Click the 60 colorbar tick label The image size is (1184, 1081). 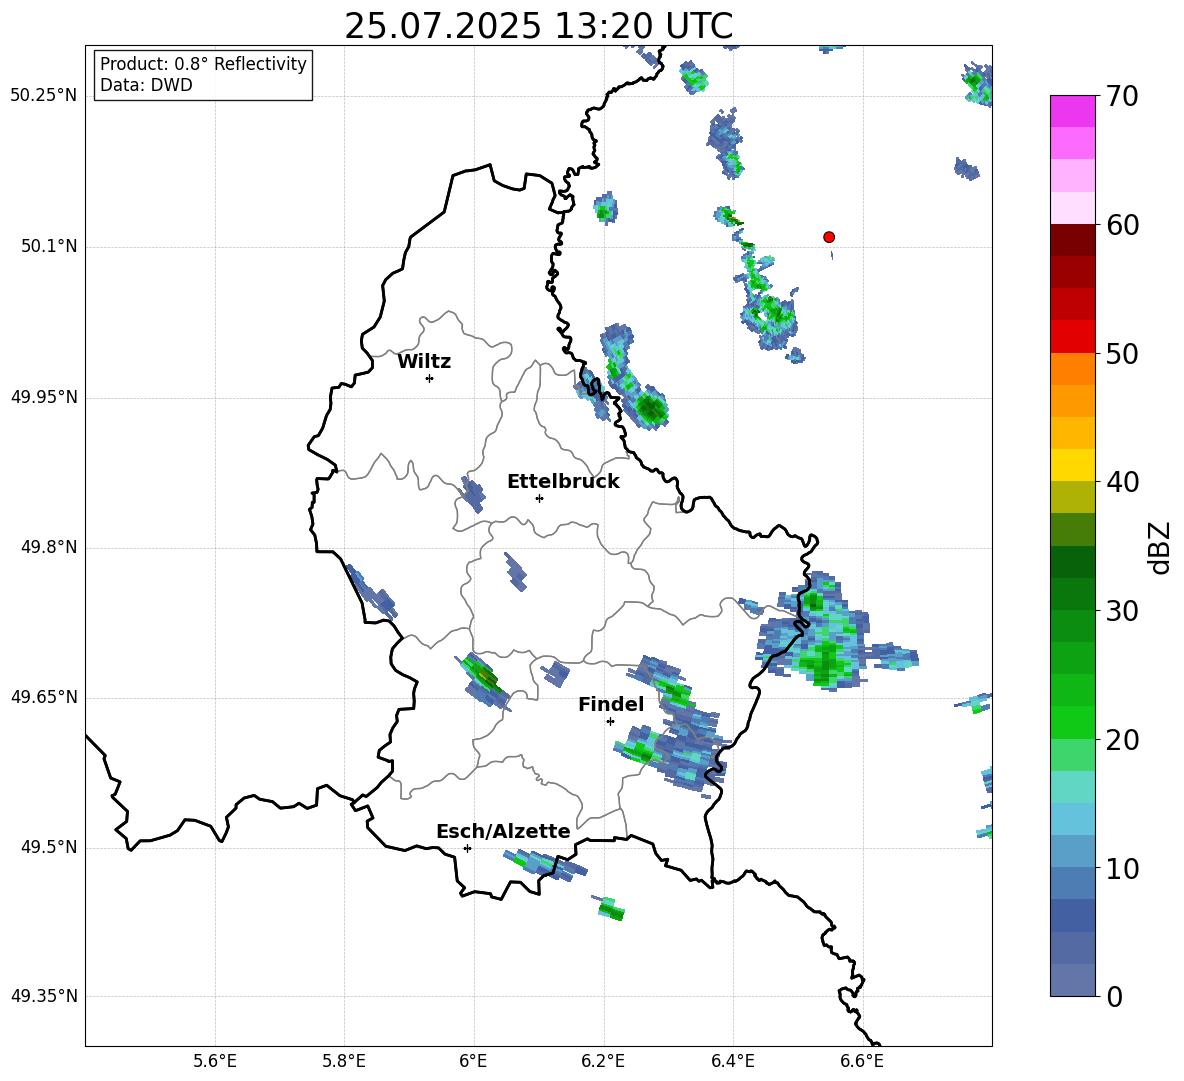1122,225
